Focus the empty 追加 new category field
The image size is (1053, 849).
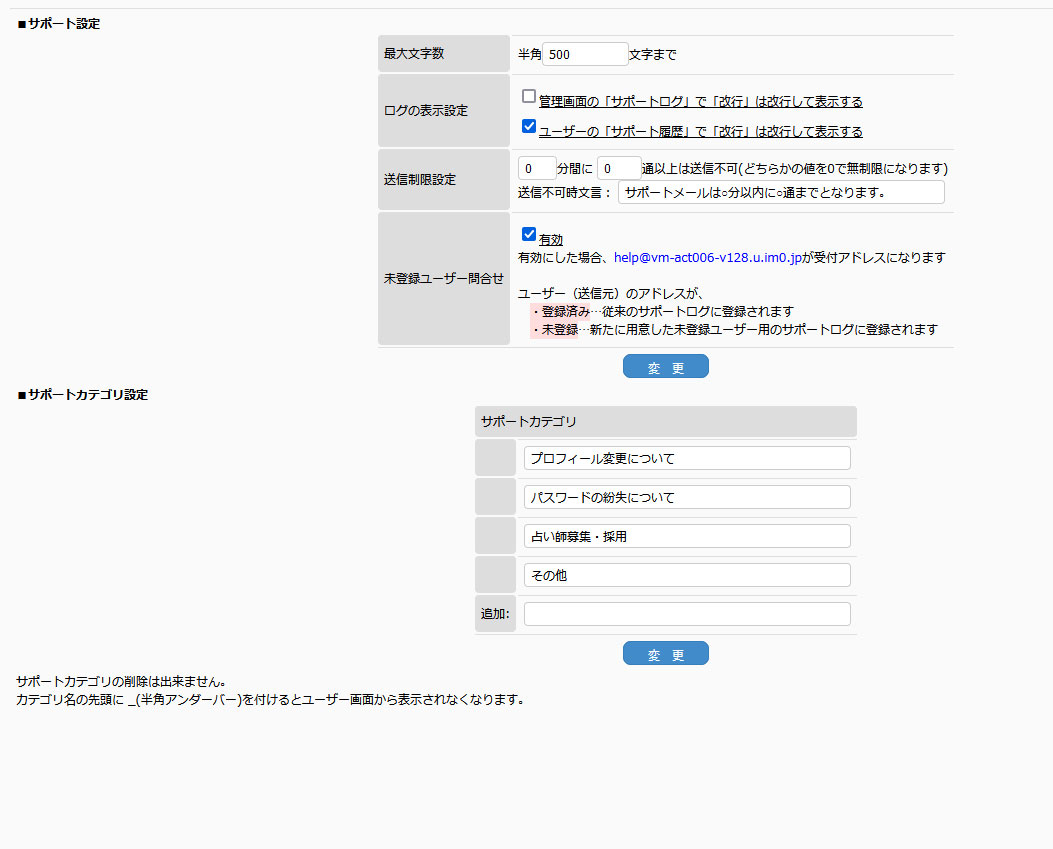687,614
